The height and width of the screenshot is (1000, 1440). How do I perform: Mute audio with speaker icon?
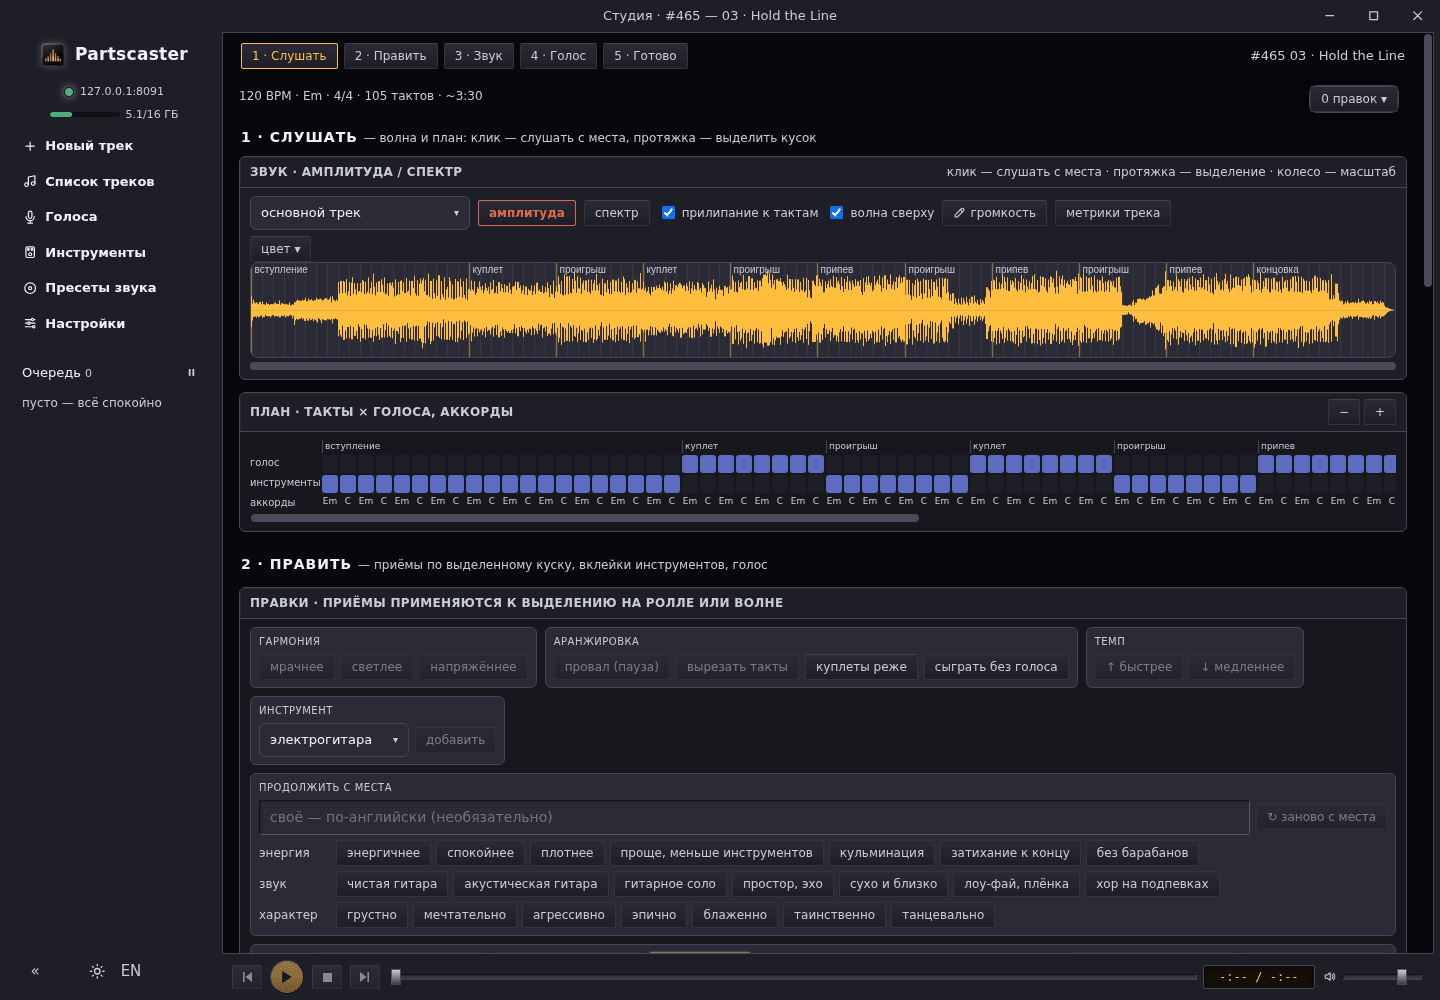(x=1330, y=977)
